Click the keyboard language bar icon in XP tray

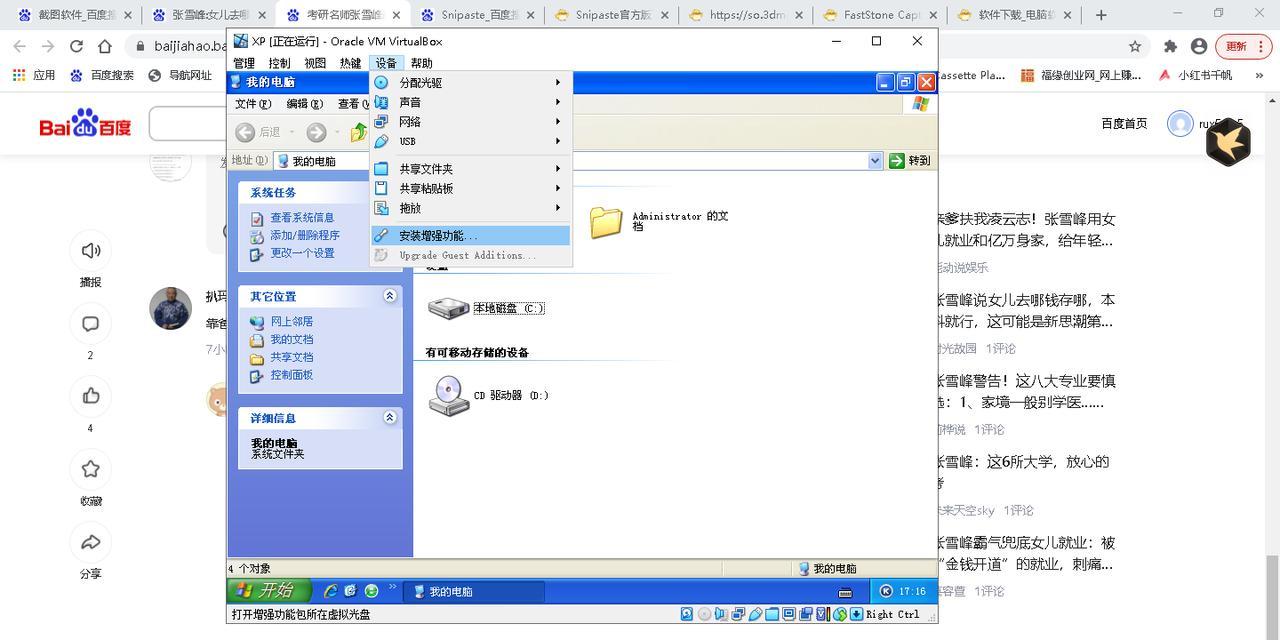pyautogui.click(x=845, y=592)
